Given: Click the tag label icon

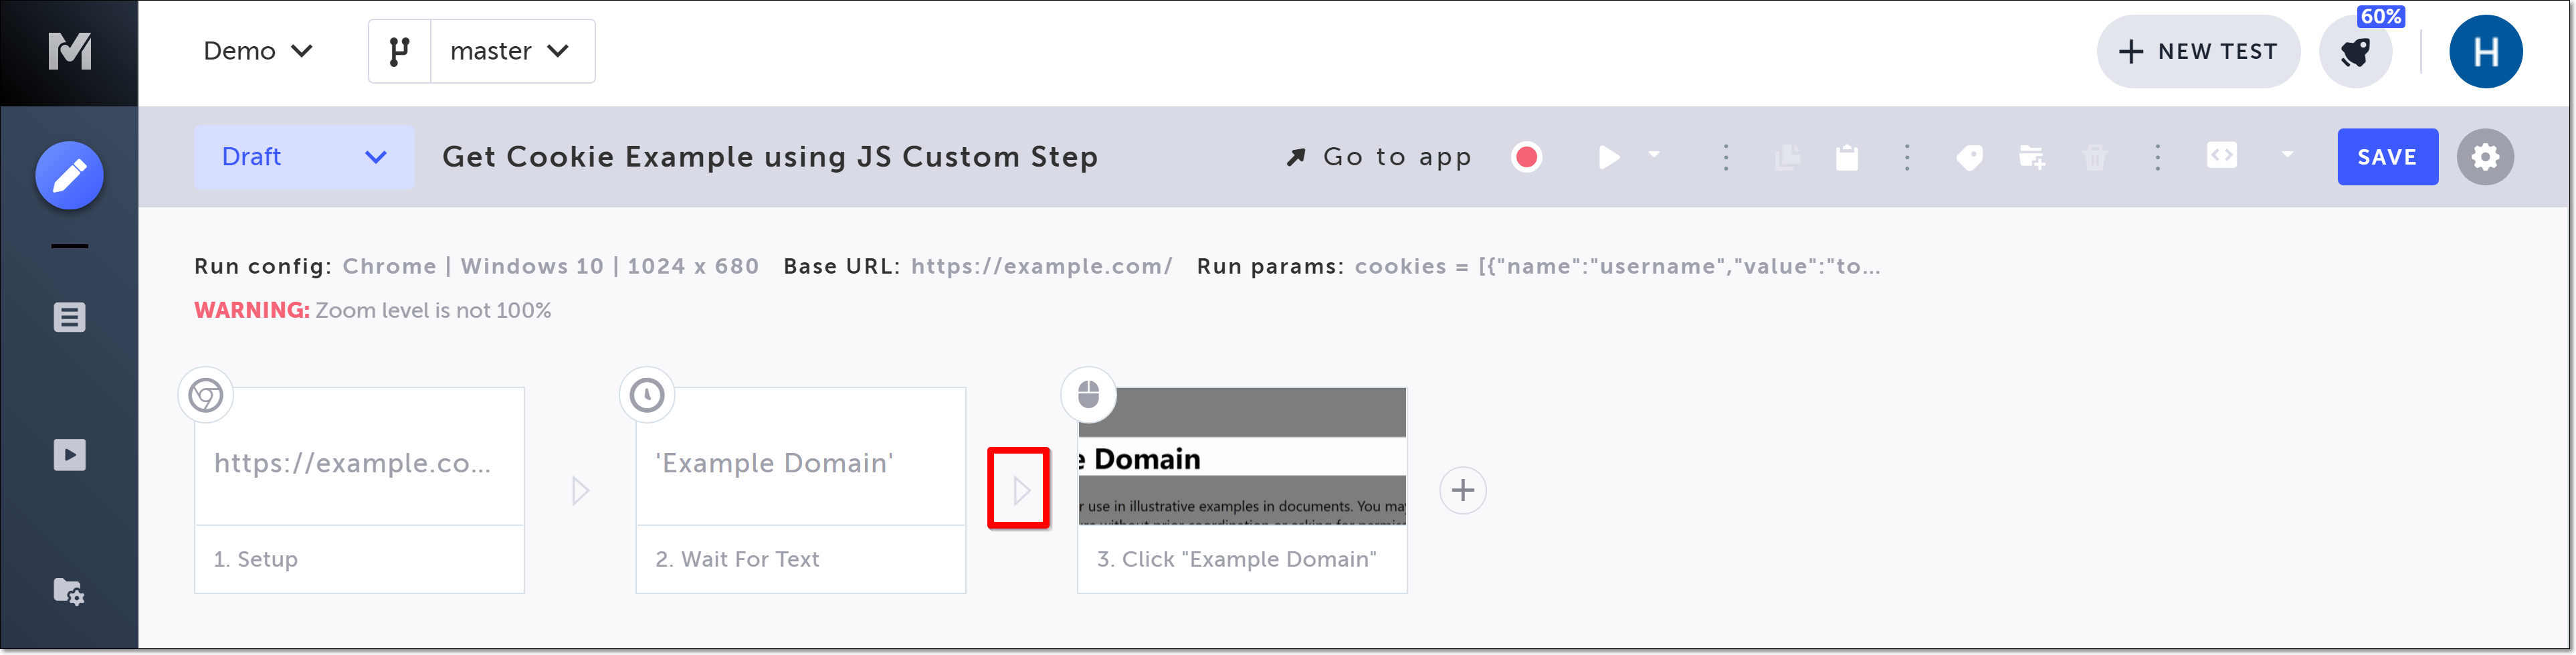Looking at the screenshot, I should [x=1969, y=157].
